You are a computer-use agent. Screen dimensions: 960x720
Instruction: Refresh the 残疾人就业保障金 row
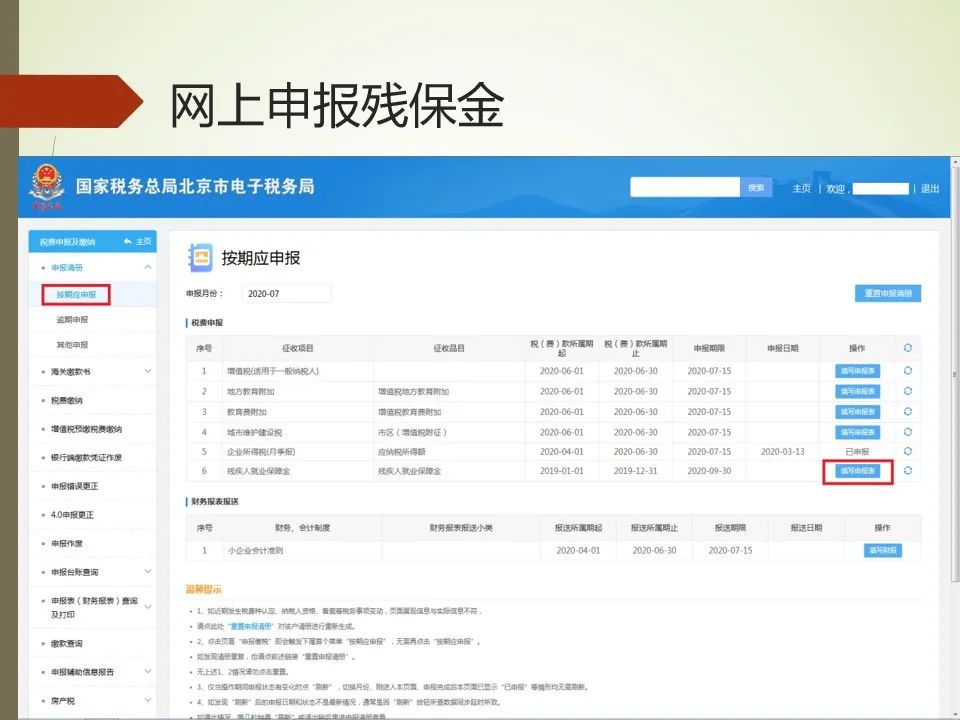click(x=907, y=470)
